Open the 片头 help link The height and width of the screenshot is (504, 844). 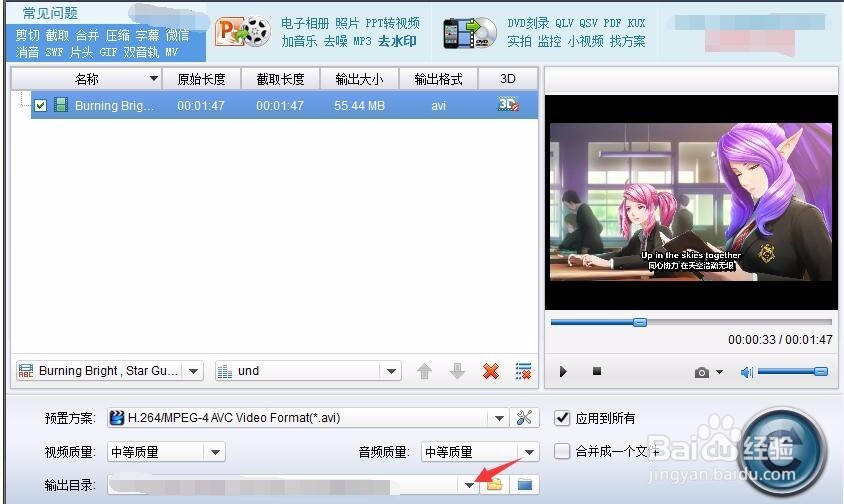point(81,52)
